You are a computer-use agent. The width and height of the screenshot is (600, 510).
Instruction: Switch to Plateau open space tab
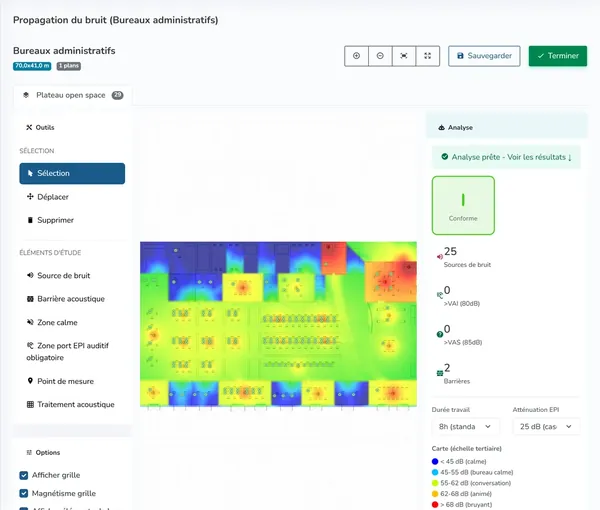pos(73,95)
